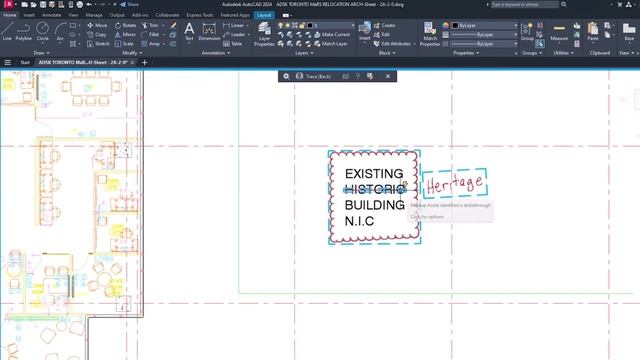640x360 pixels.
Task: Activate the Array command
Action: point(151,44)
